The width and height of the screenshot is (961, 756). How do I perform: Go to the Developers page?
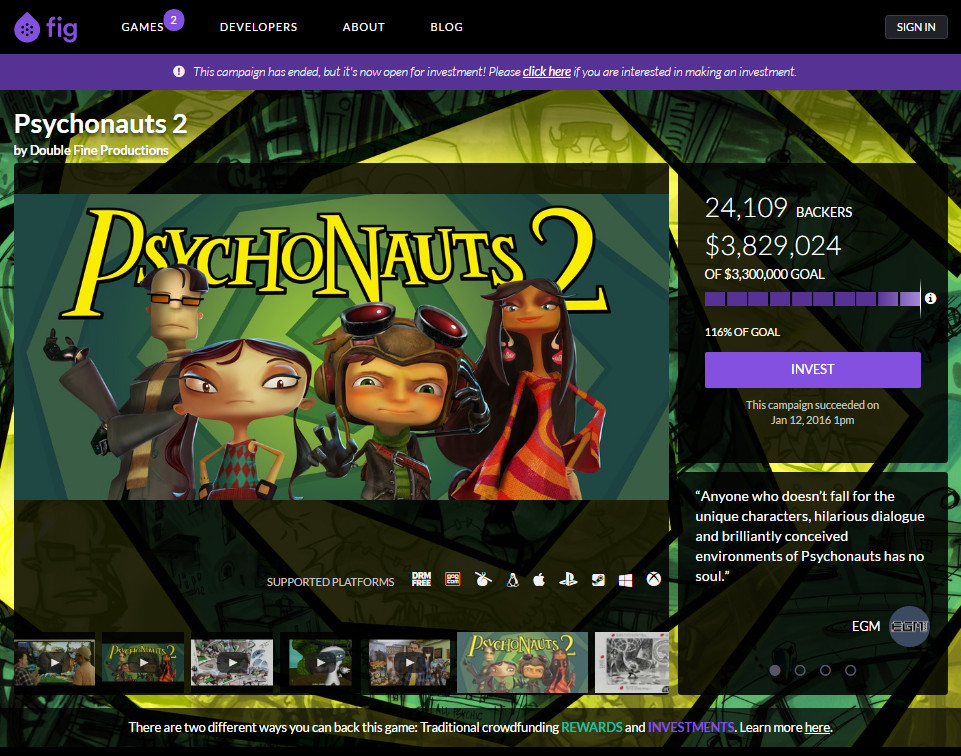tap(258, 27)
